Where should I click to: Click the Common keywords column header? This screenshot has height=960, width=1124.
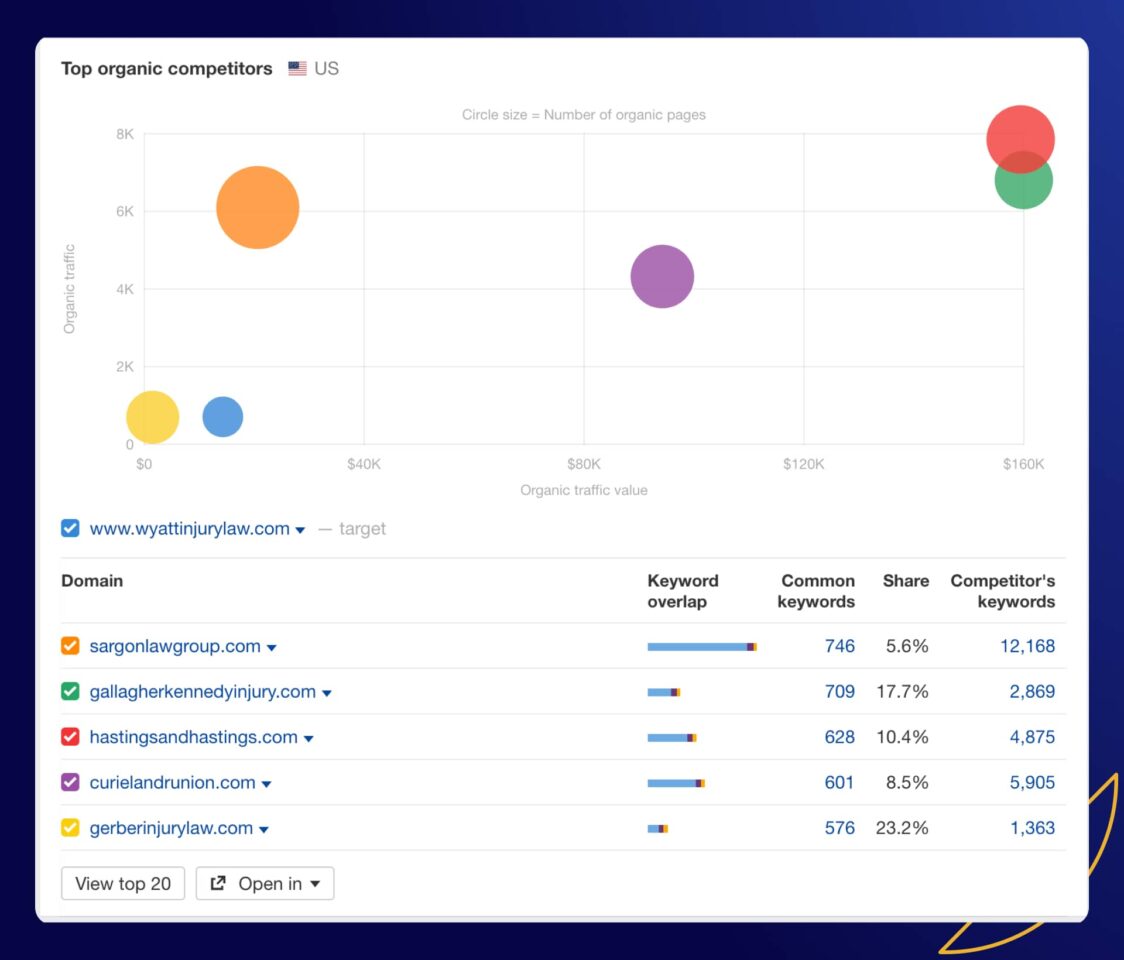click(816, 591)
